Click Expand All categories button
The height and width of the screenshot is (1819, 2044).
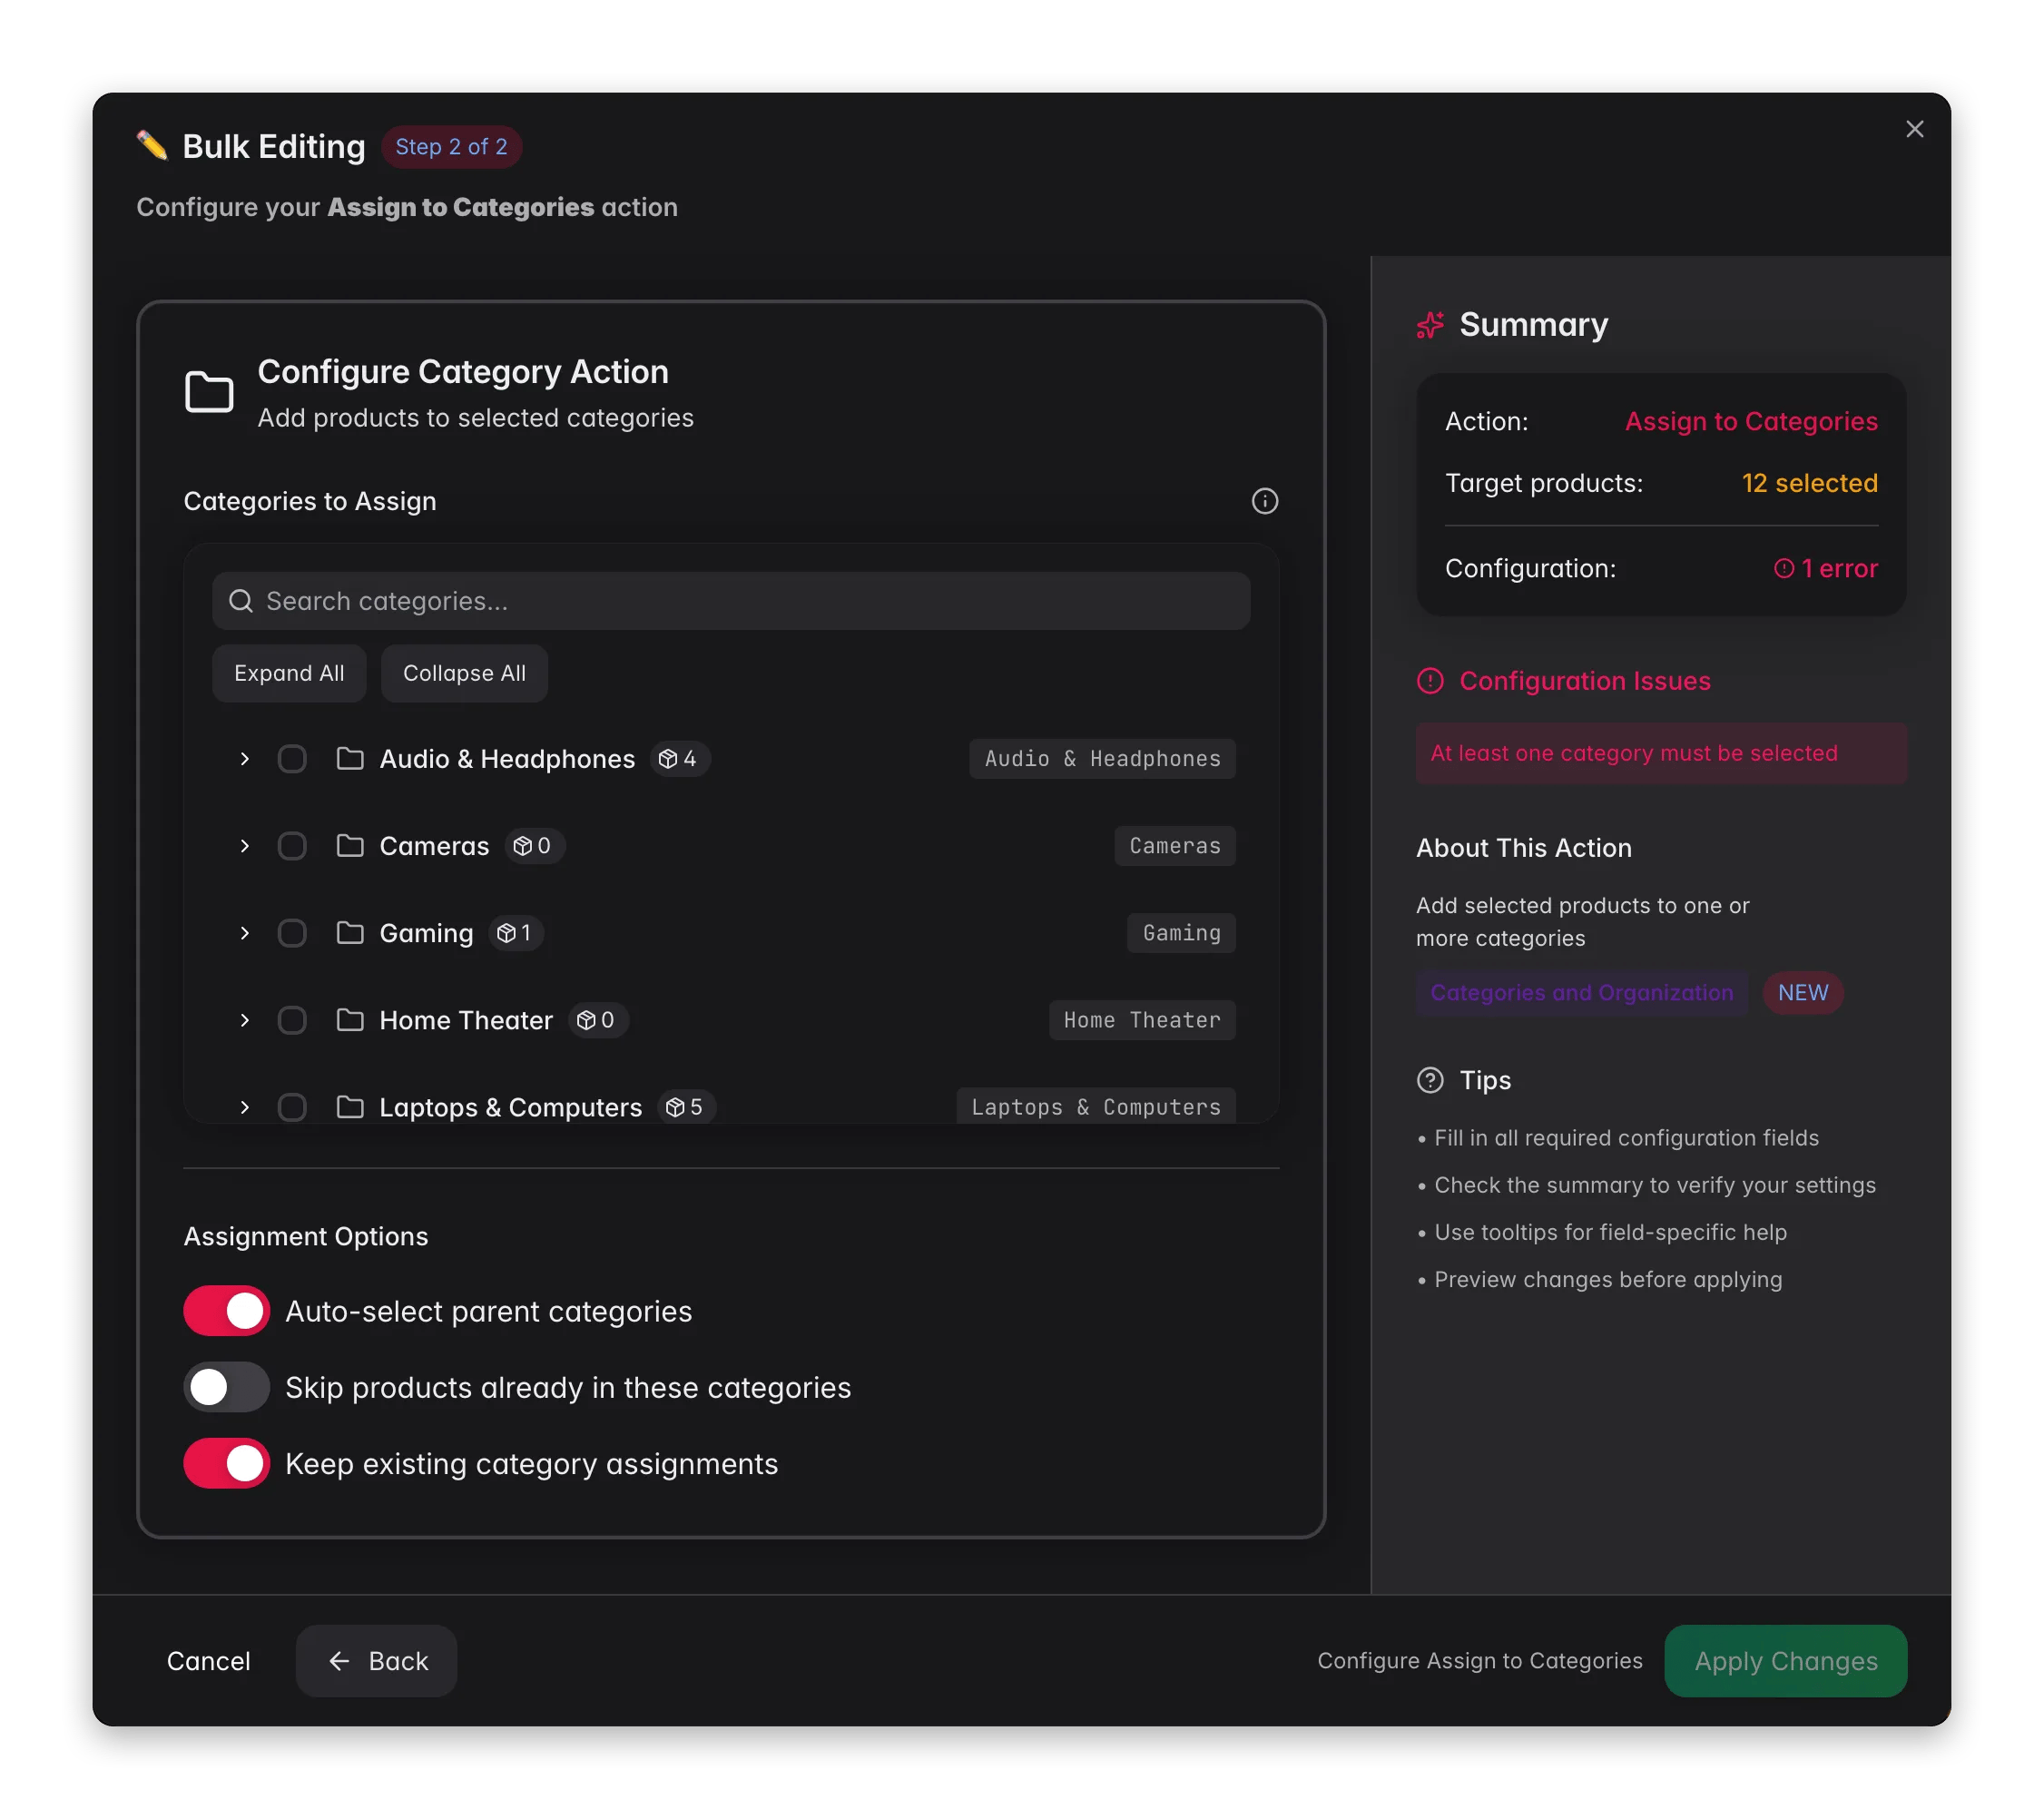[289, 674]
